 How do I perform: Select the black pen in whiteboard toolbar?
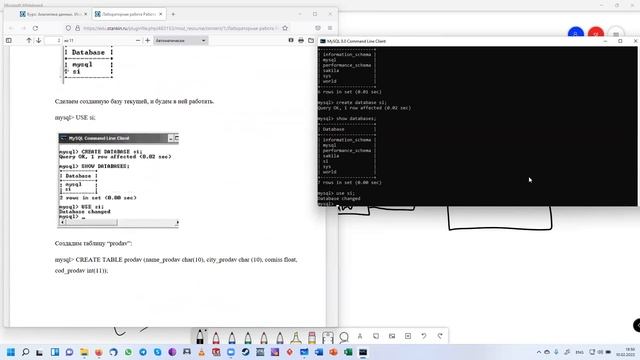tap(200, 337)
